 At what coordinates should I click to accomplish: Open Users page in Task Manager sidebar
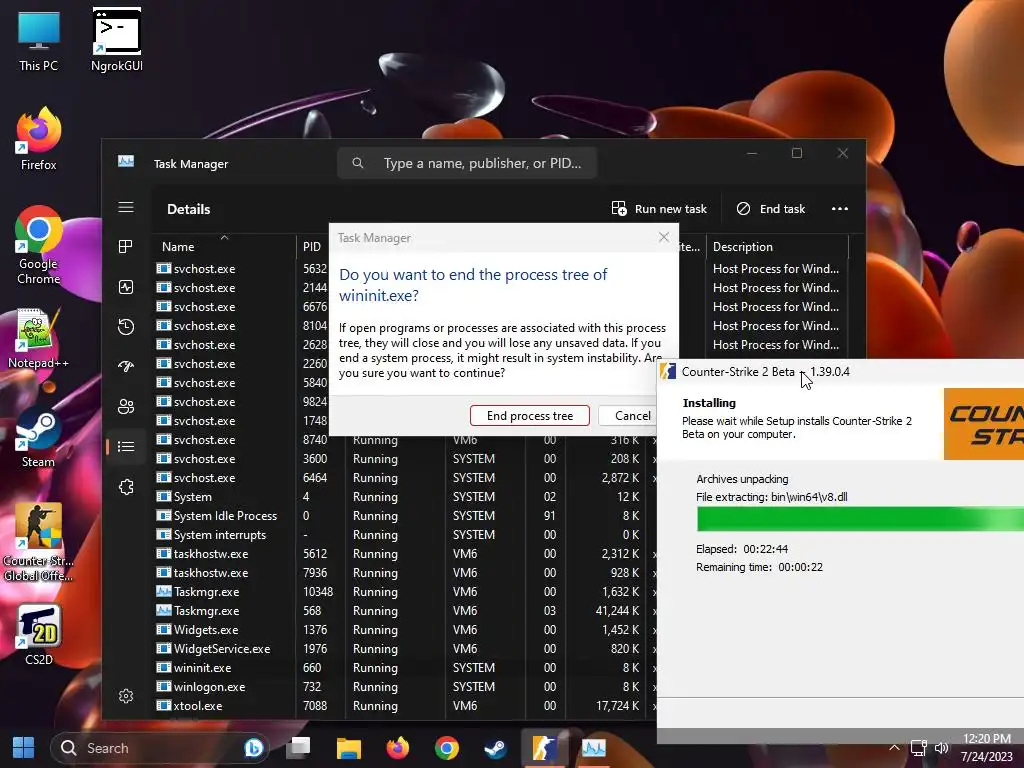point(126,407)
